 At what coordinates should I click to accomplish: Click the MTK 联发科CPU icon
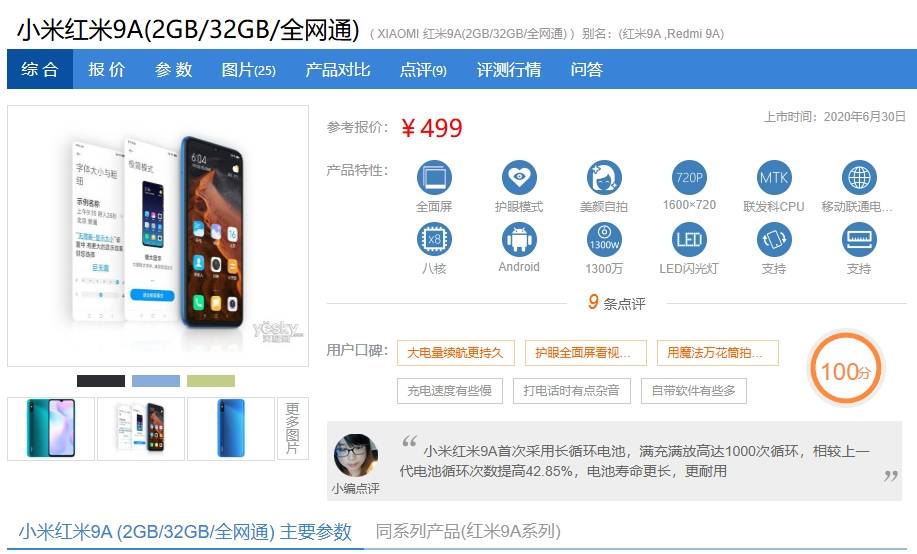[774, 178]
